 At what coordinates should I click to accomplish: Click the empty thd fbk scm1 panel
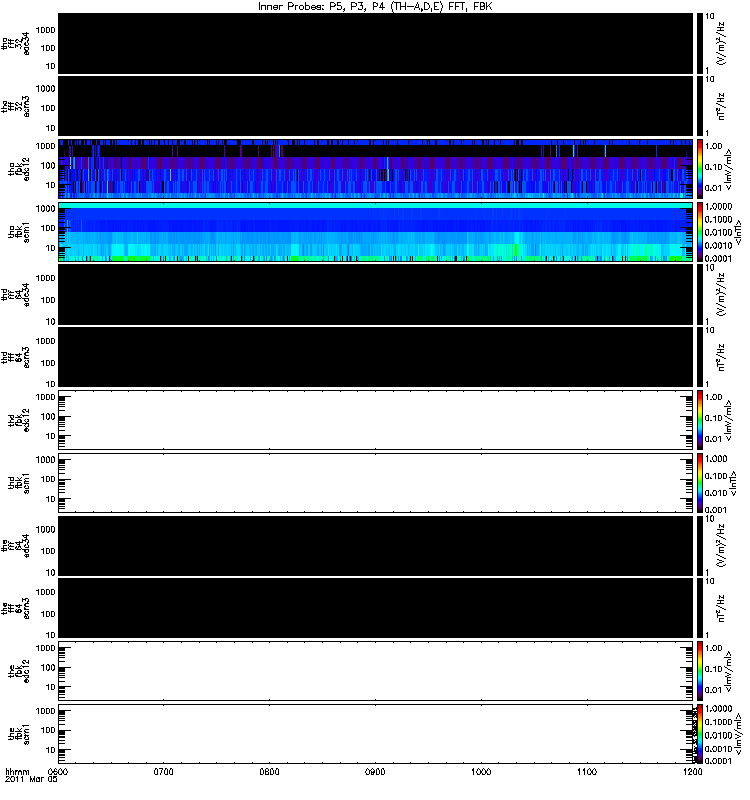coord(376,483)
